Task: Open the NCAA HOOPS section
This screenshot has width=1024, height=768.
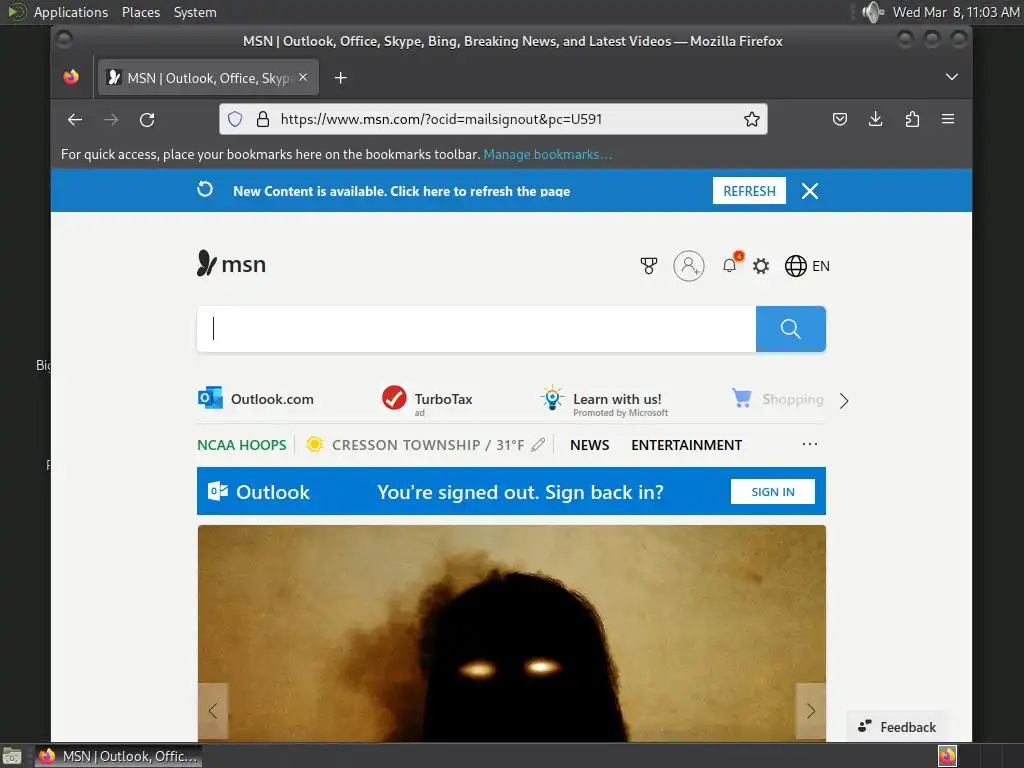Action: coord(242,445)
